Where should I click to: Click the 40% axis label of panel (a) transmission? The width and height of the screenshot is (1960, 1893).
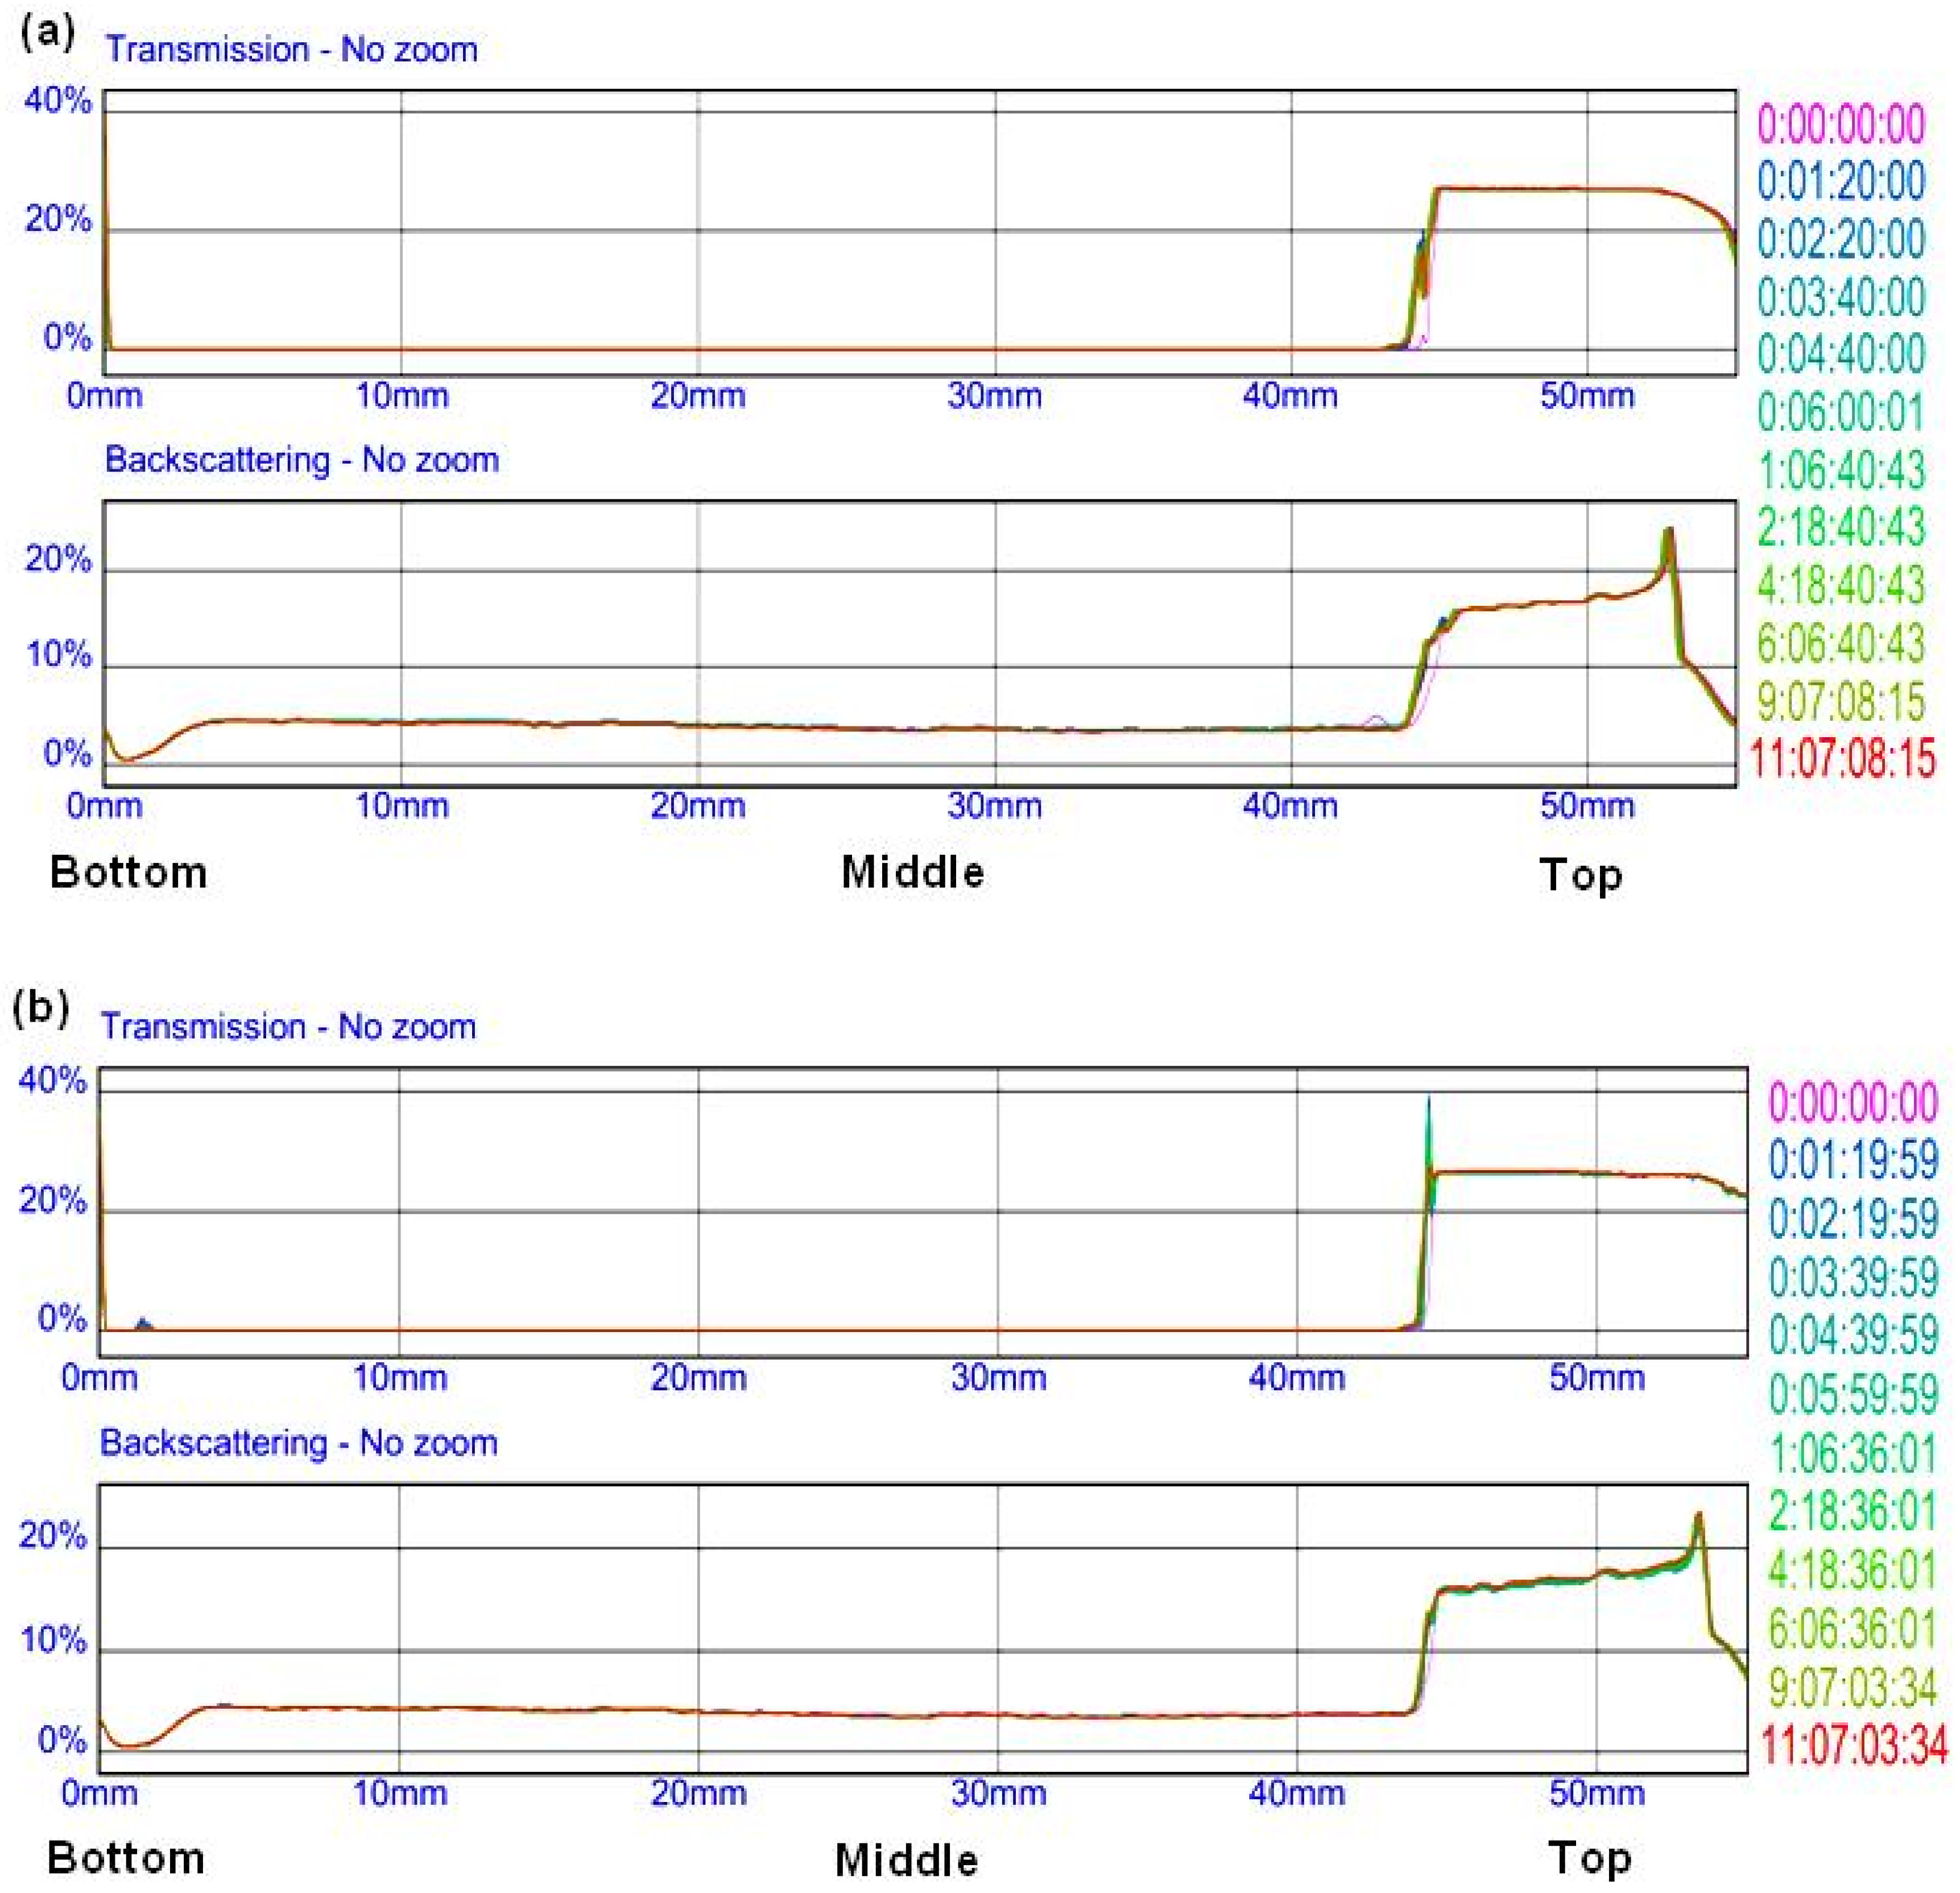pos(58,100)
